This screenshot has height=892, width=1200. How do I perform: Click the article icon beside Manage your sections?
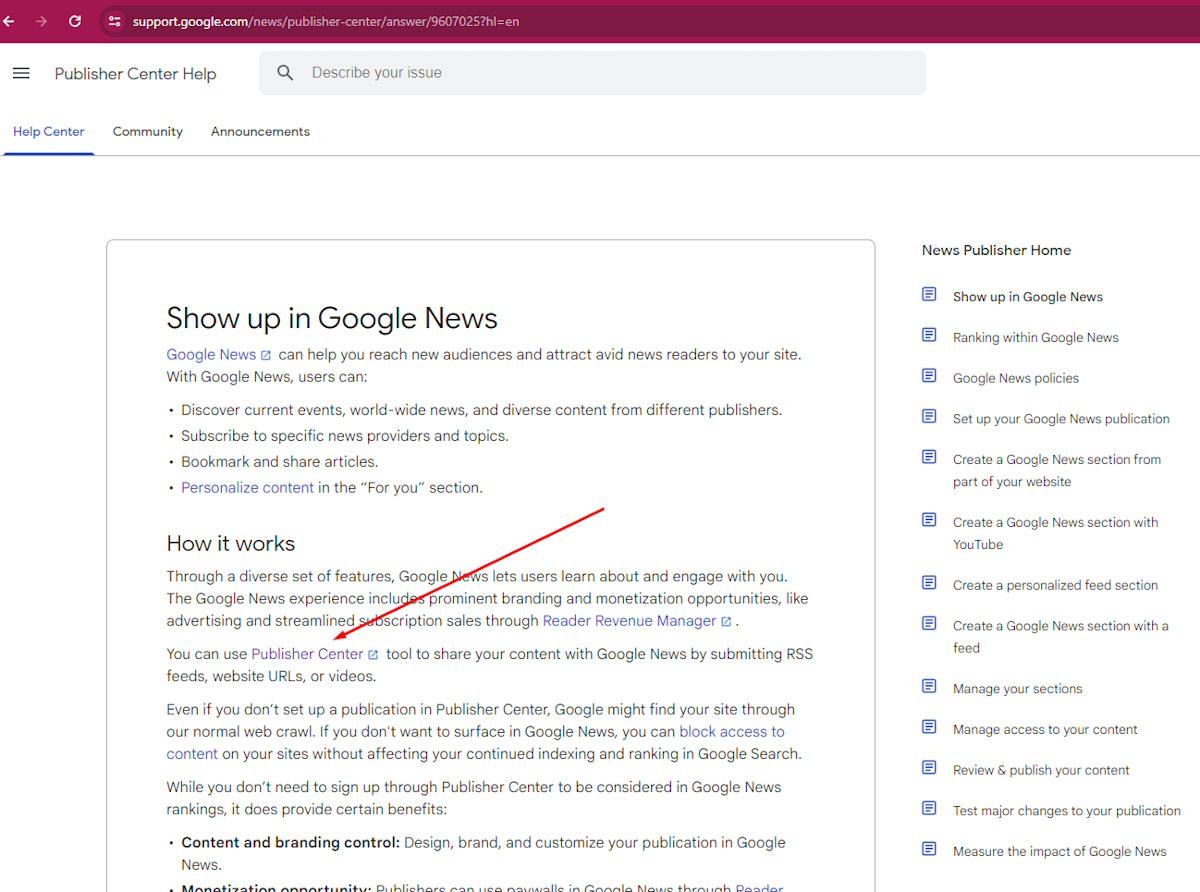pyautogui.click(x=929, y=687)
